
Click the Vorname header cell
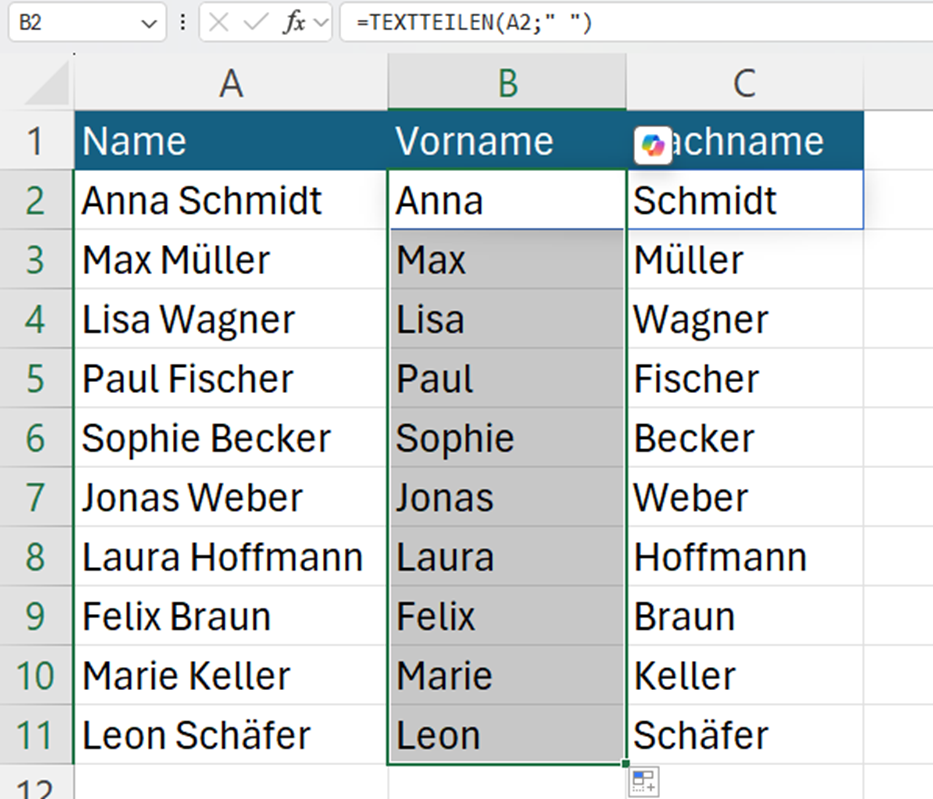point(507,140)
